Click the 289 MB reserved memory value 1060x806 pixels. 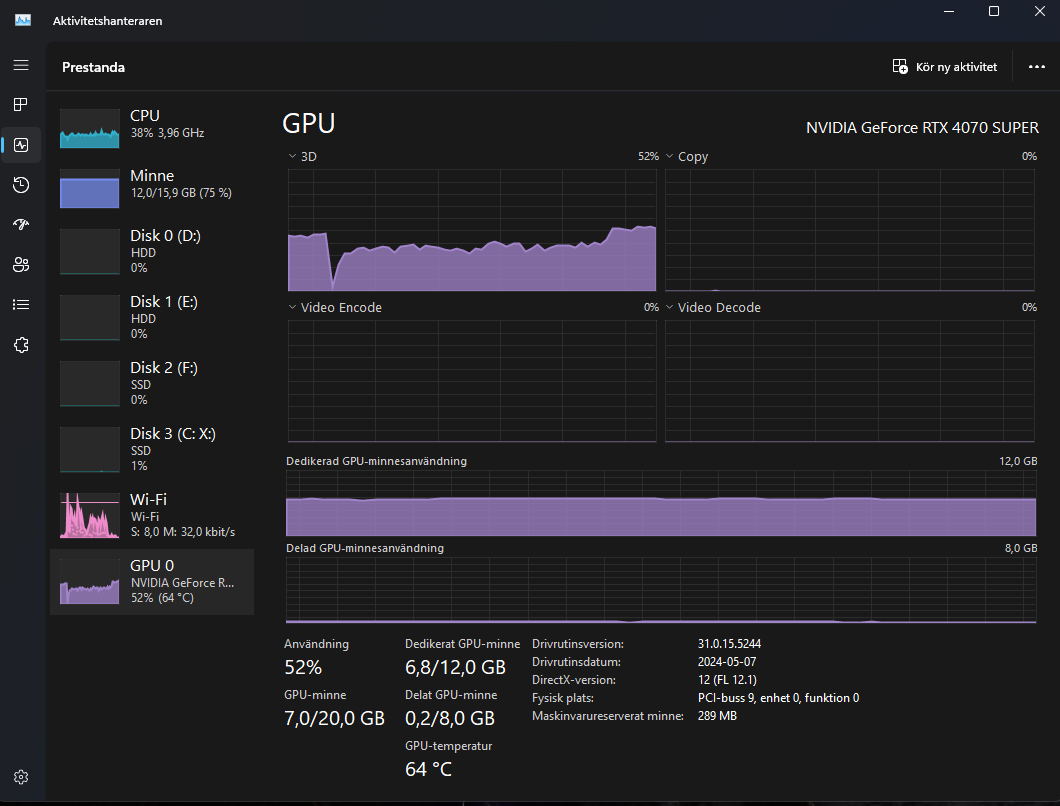point(717,715)
